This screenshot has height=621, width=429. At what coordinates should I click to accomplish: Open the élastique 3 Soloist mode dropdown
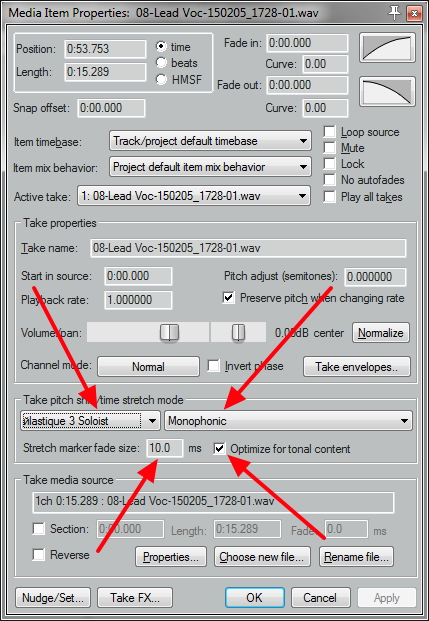90,421
